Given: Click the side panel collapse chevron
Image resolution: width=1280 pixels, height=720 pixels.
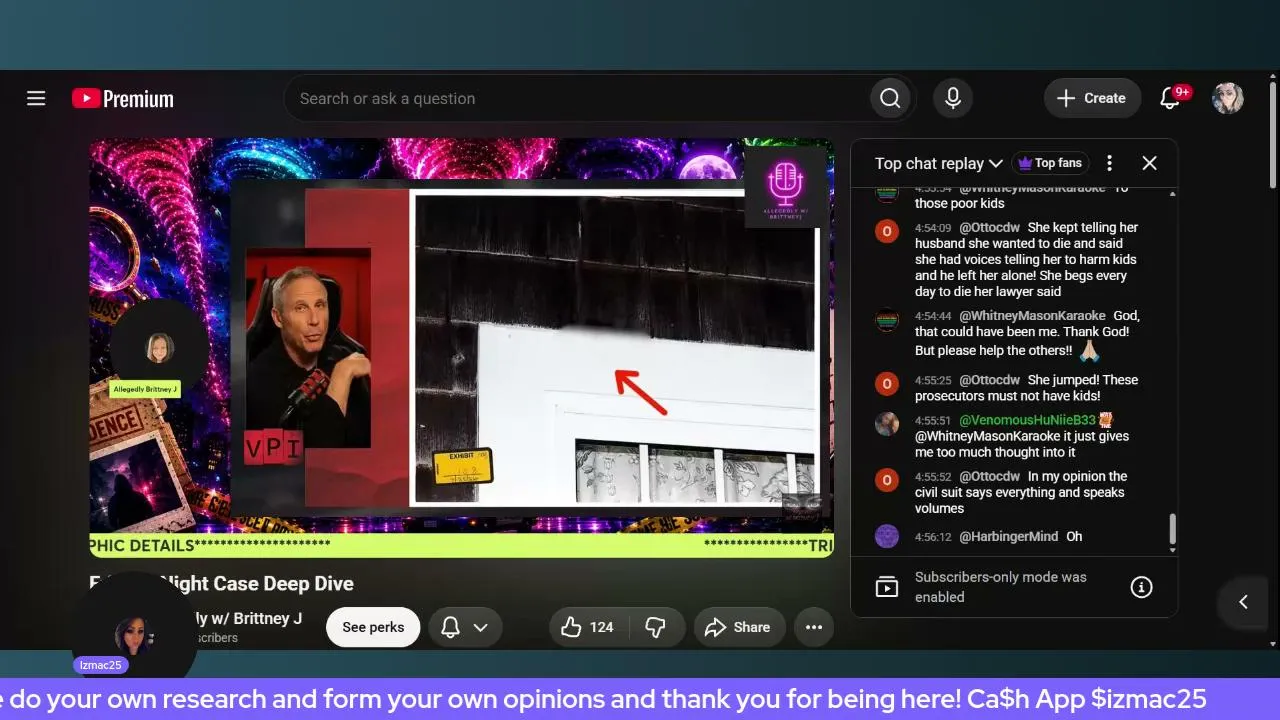Looking at the screenshot, I should coord(1244,601).
